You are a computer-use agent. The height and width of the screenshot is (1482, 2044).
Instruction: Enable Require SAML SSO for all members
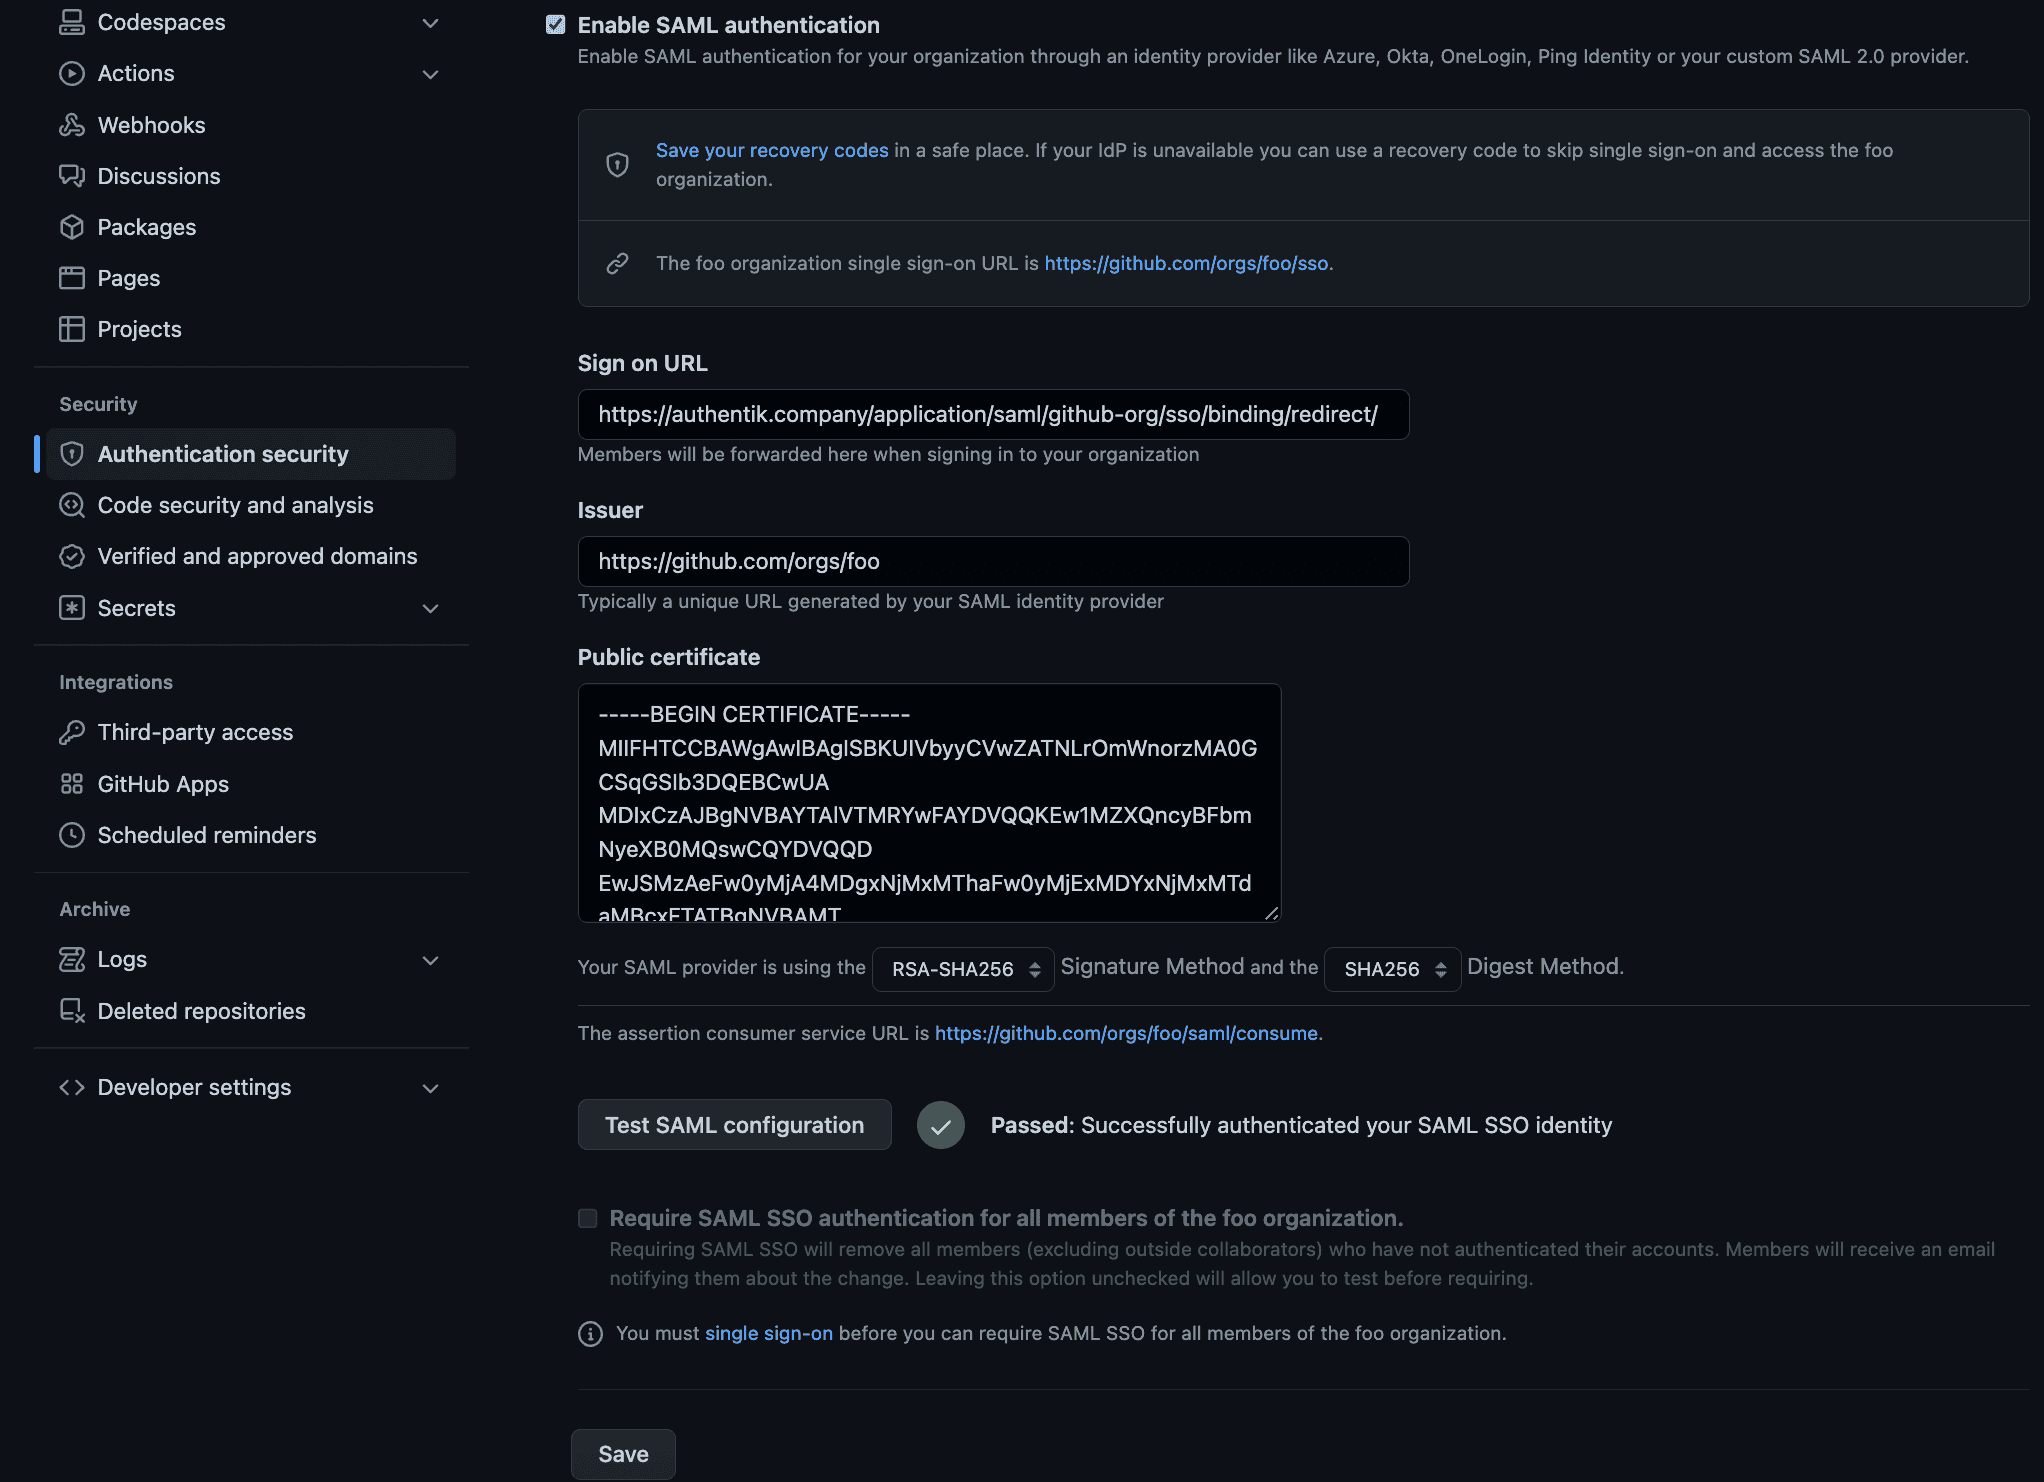point(587,1218)
